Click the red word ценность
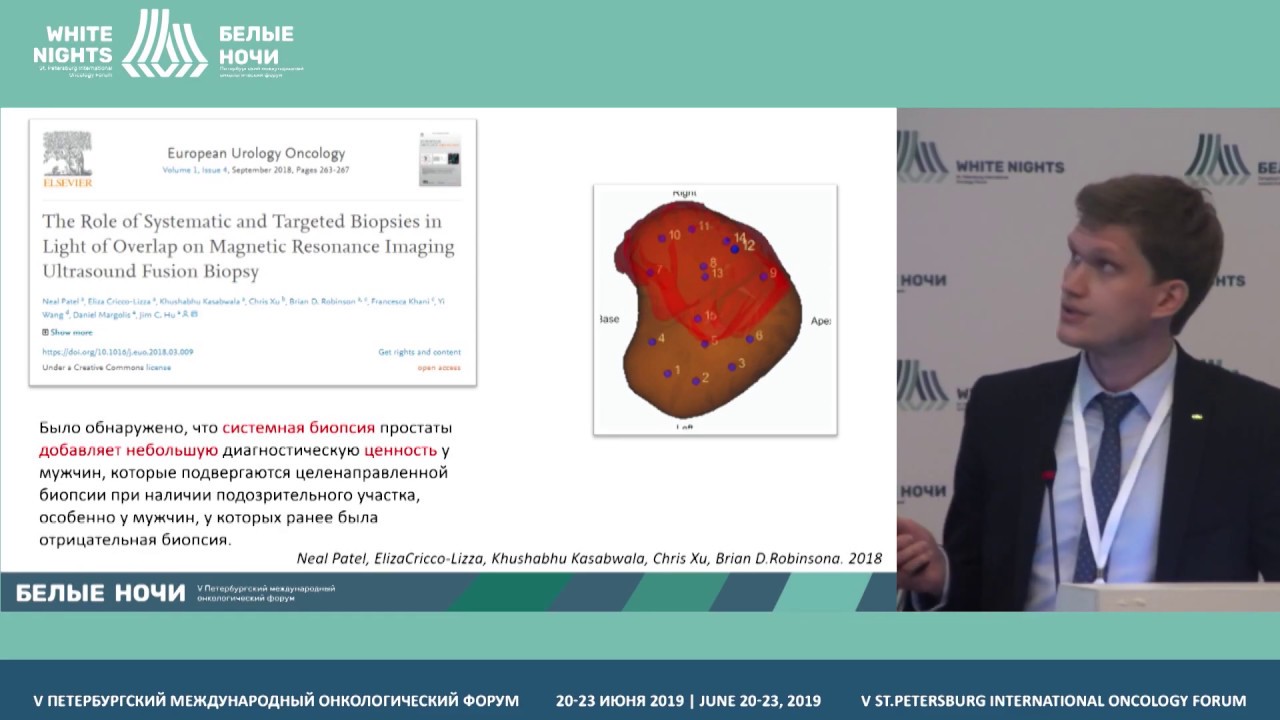The image size is (1280, 720). [400, 450]
